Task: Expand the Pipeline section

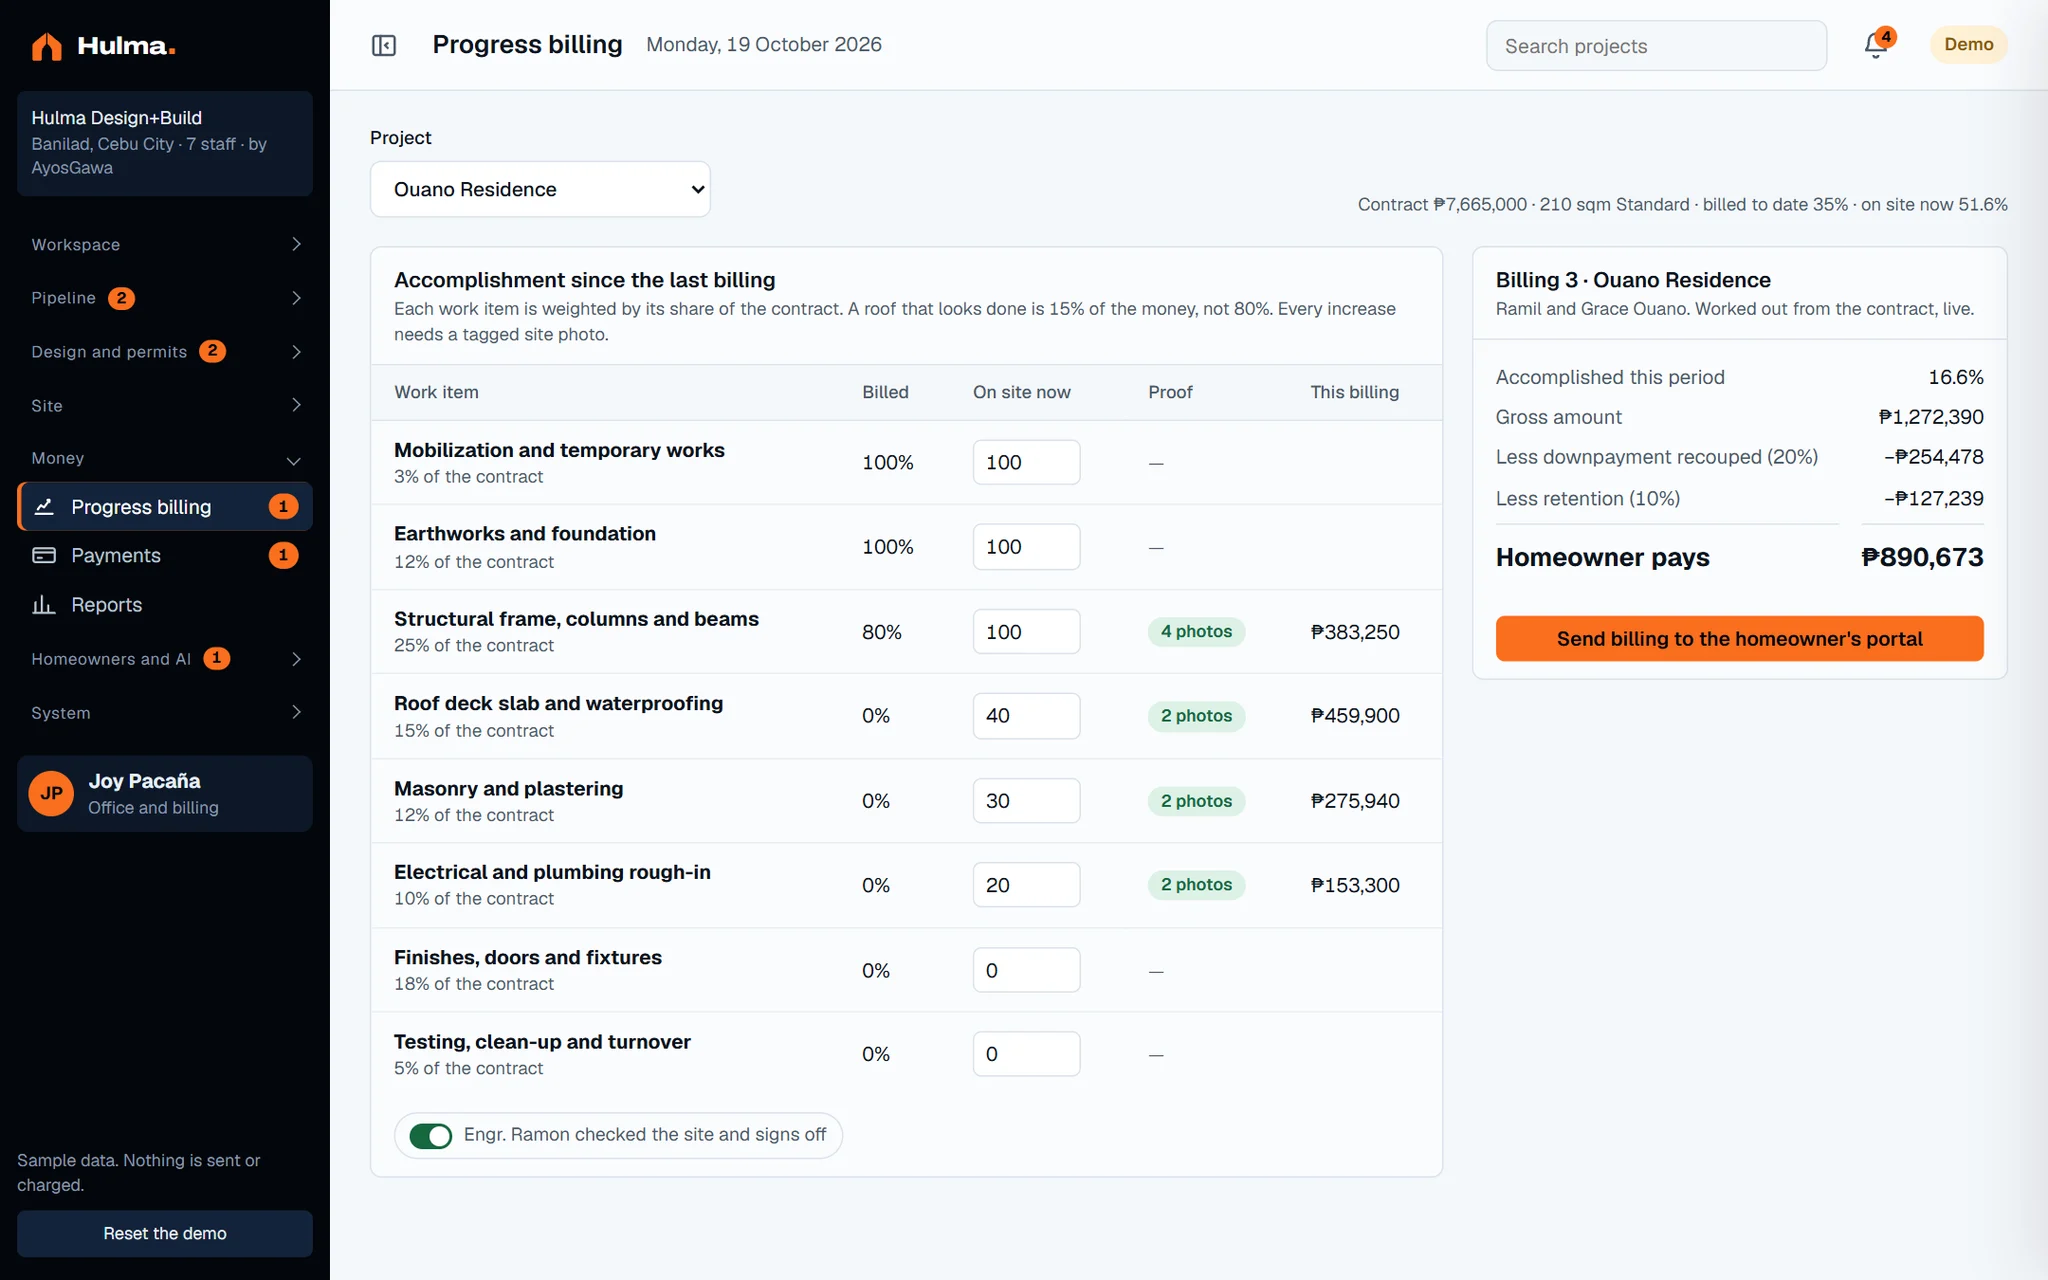Action: pyautogui.click(x=165, y=298)
